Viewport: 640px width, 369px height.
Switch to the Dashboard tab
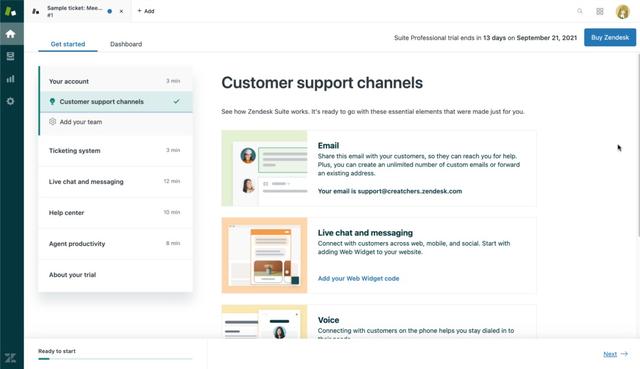pos(126,44)
